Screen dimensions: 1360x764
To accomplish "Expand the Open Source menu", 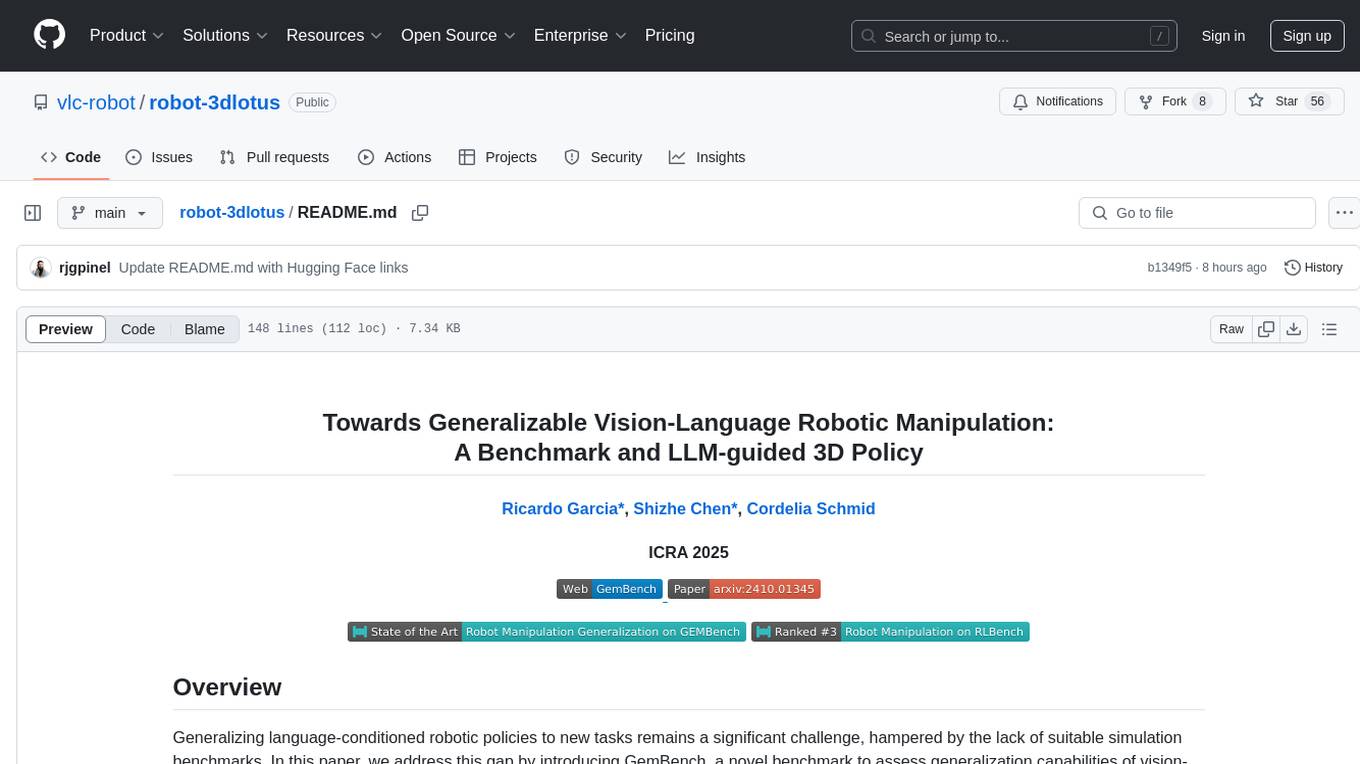I will pyautogui.click(x=458, y=35).
